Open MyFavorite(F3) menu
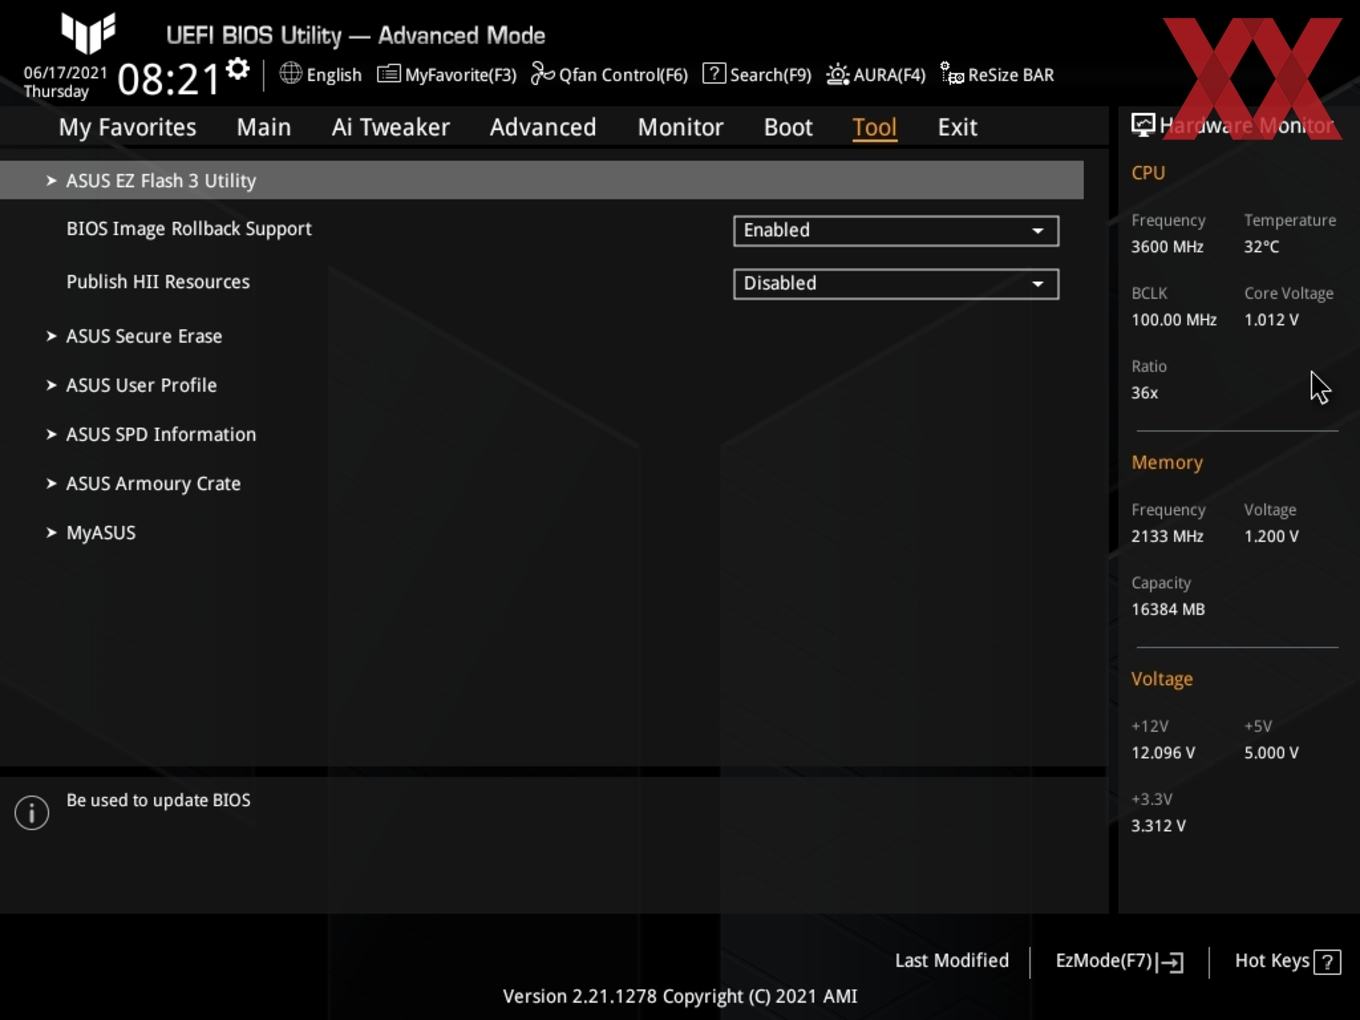1360x1020 pixels. point(447,74)
